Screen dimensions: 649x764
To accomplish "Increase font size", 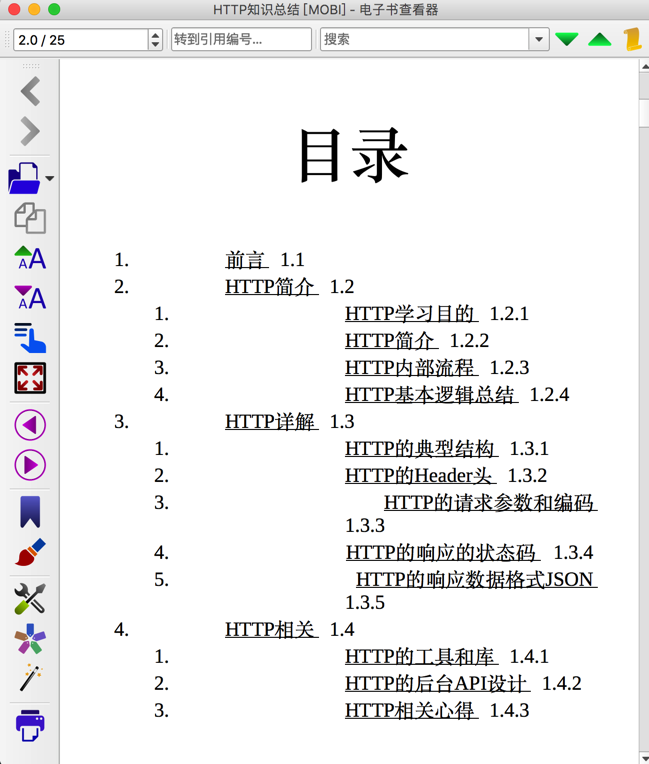I will click(30, 258).
